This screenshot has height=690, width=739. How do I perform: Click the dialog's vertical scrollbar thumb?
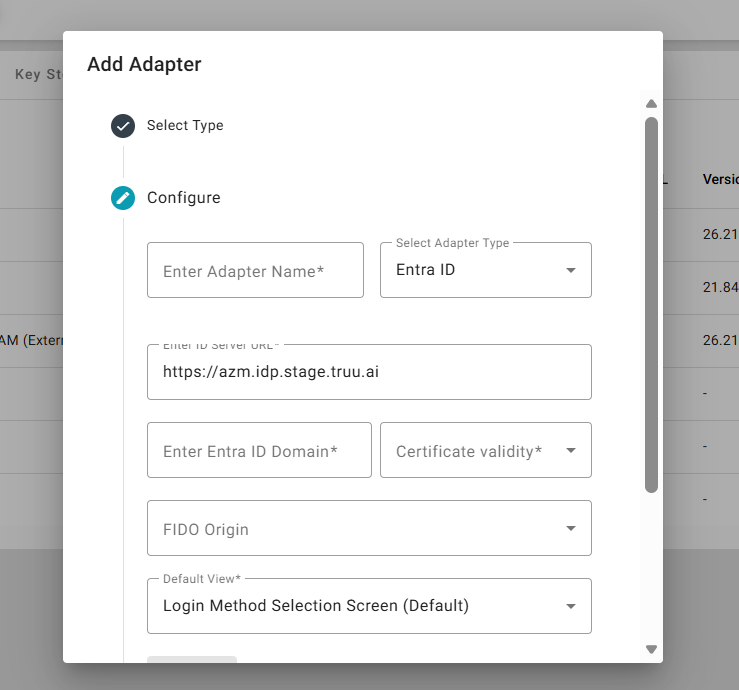[x=651, y=305]
